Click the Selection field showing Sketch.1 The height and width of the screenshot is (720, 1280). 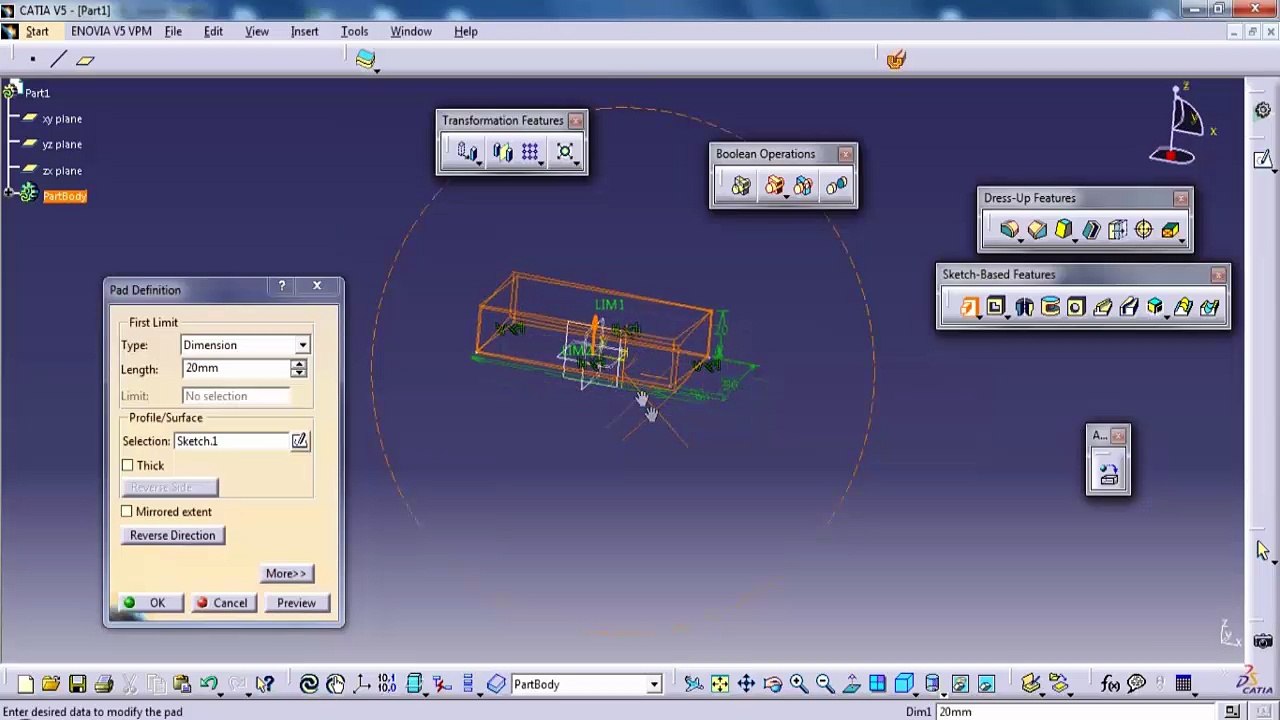coord(231,441)
